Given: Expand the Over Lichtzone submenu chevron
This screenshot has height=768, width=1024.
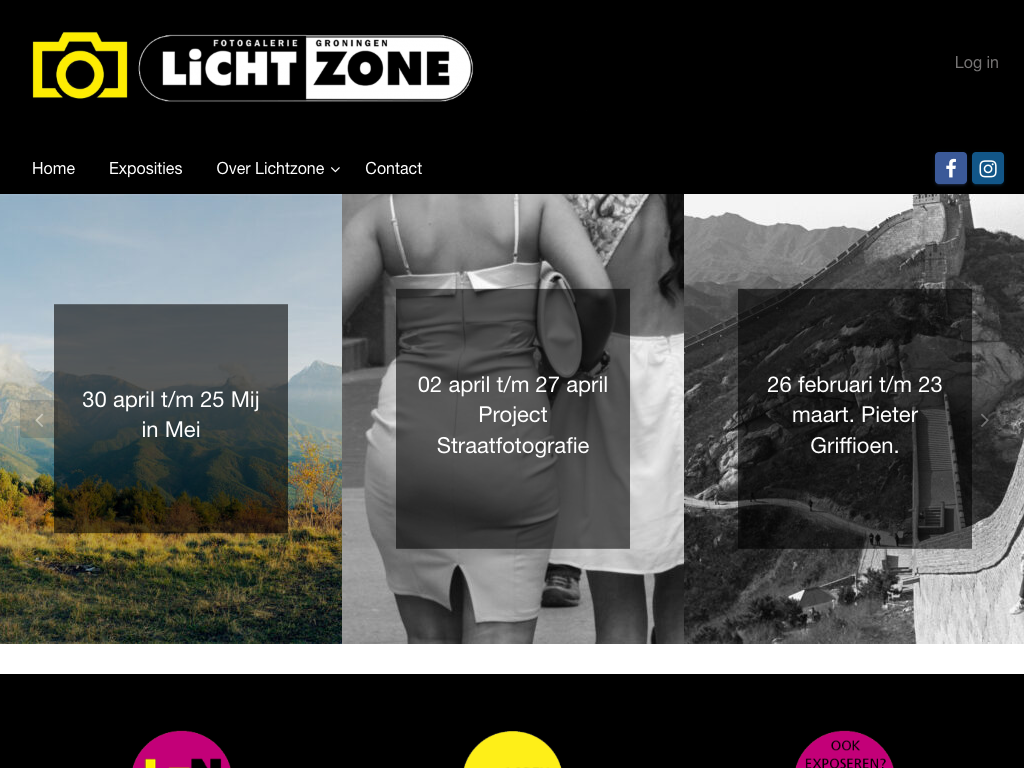Looking at the screenshot, I should [336, 170].
